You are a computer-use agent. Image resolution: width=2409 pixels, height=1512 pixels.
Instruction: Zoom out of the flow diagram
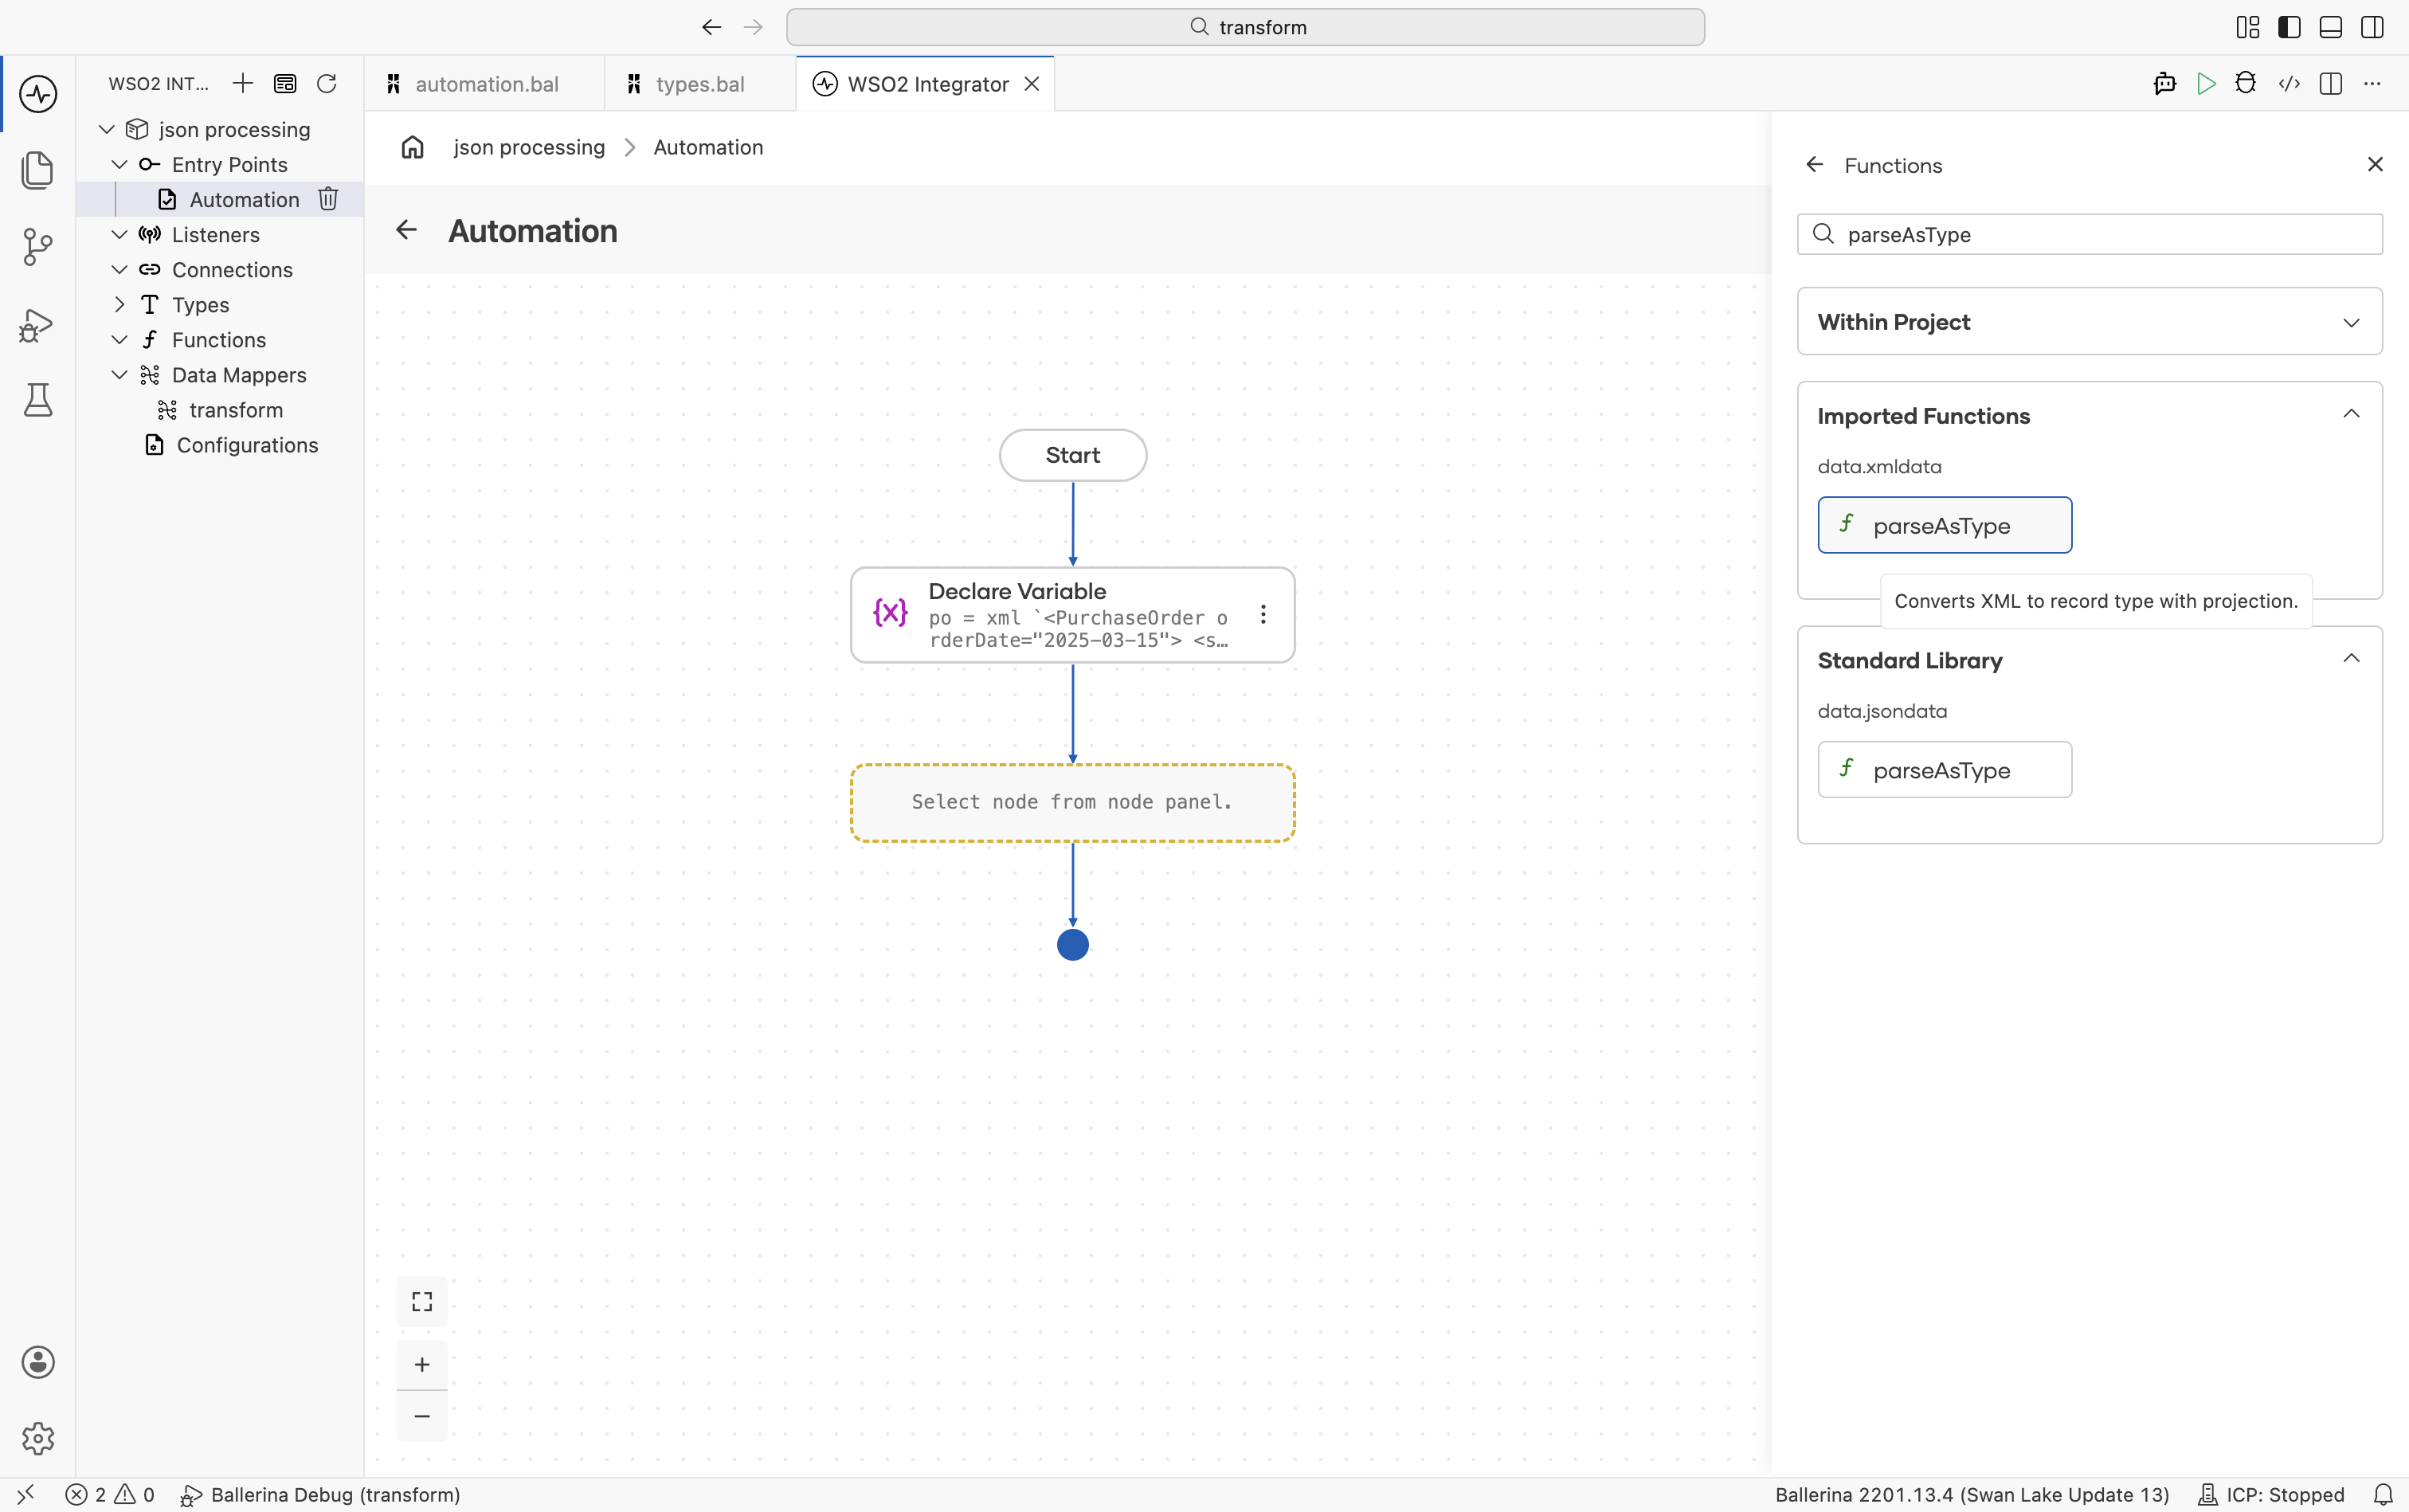[422, 1416]
